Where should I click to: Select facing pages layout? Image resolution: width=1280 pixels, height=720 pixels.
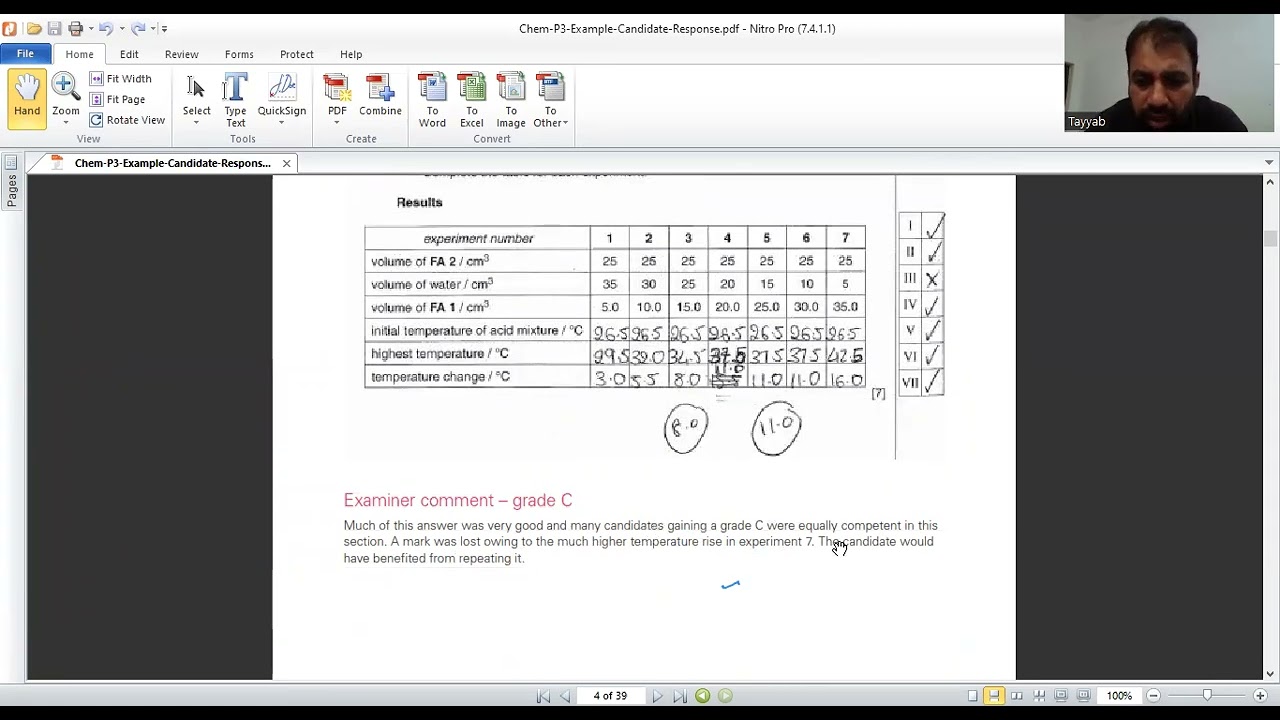pos(1017,696)
